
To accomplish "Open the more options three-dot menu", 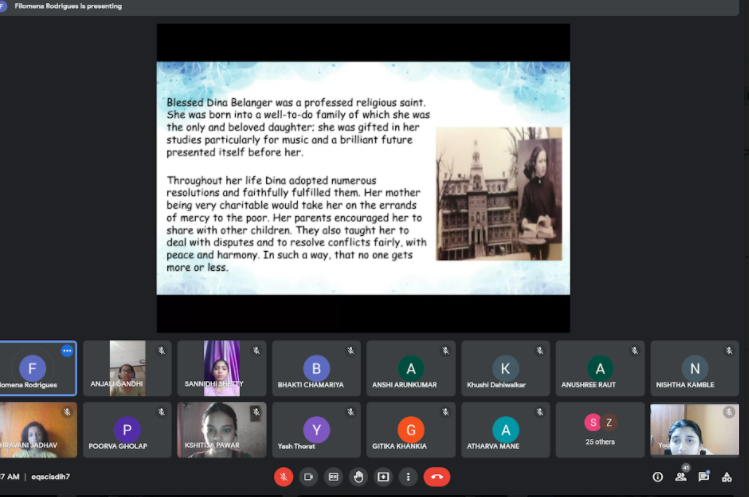I will tap(408, 477).
